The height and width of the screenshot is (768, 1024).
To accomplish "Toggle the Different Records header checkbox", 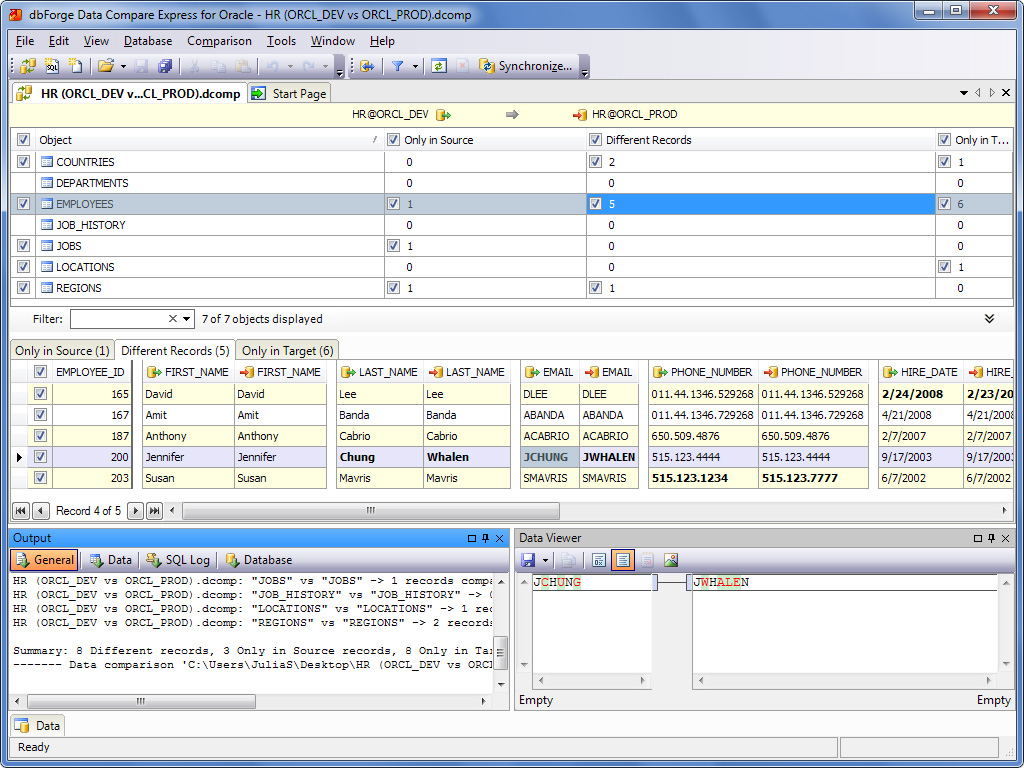I will (x=595, y=140).
